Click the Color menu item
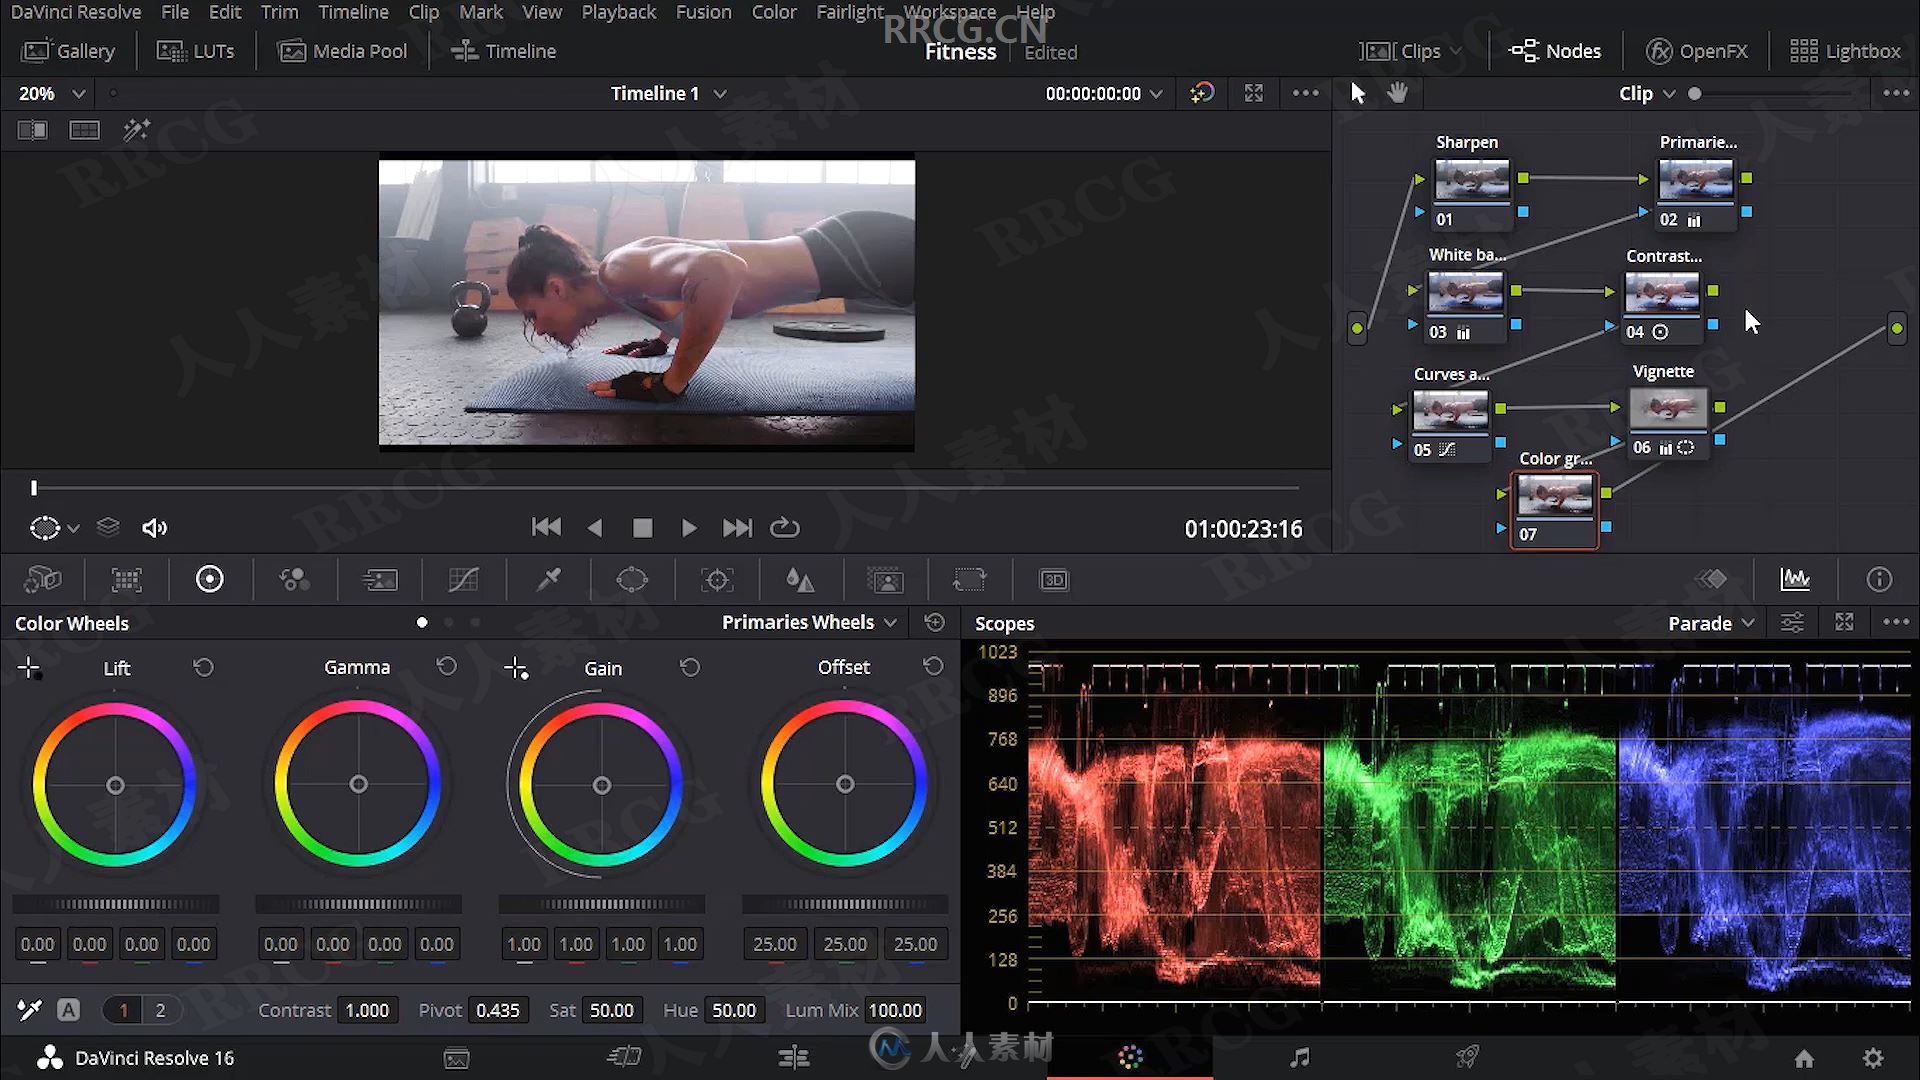Screen dimensions: 1920x1080 point(773,12)
